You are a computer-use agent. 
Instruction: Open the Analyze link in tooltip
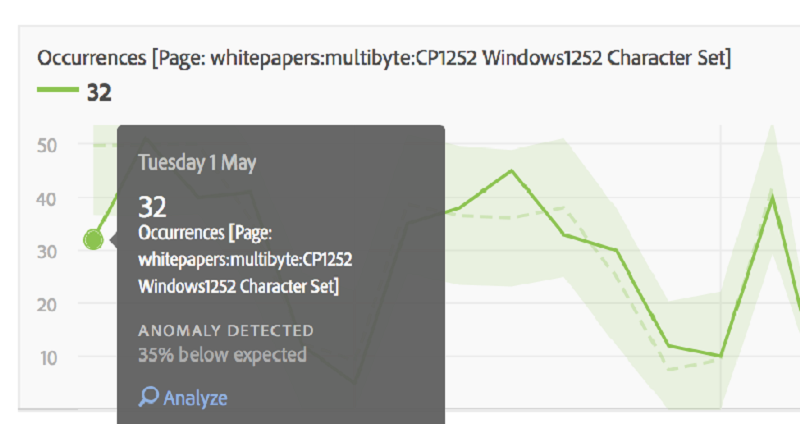click(x=195, y=398)
